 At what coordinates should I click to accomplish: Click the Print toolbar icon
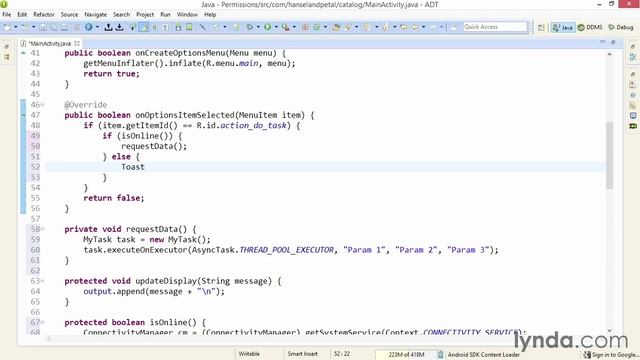pos(64,27)
